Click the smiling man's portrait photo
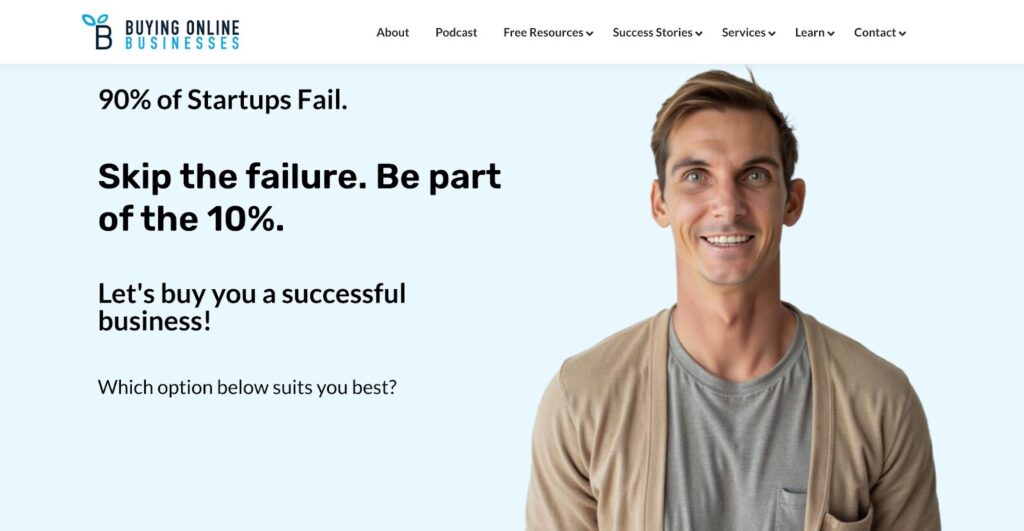 click(733, 299)
